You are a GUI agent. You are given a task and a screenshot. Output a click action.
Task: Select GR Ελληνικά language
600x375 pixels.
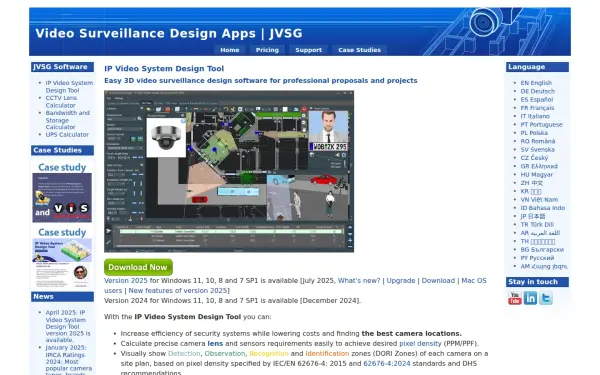click(x=539, y=166)
